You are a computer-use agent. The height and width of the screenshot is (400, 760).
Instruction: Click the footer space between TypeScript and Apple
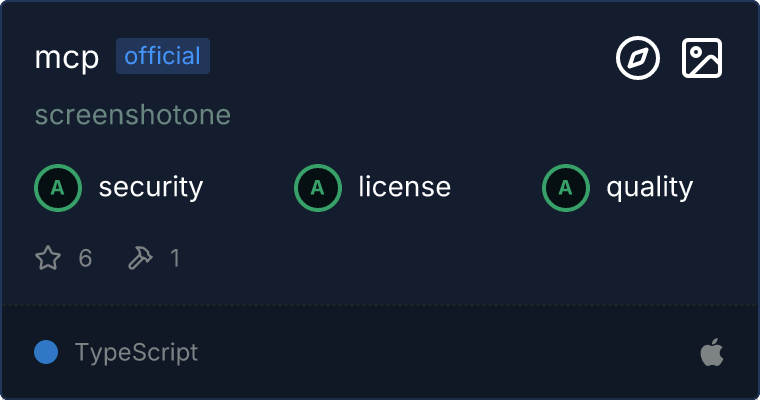click(450, 352)
